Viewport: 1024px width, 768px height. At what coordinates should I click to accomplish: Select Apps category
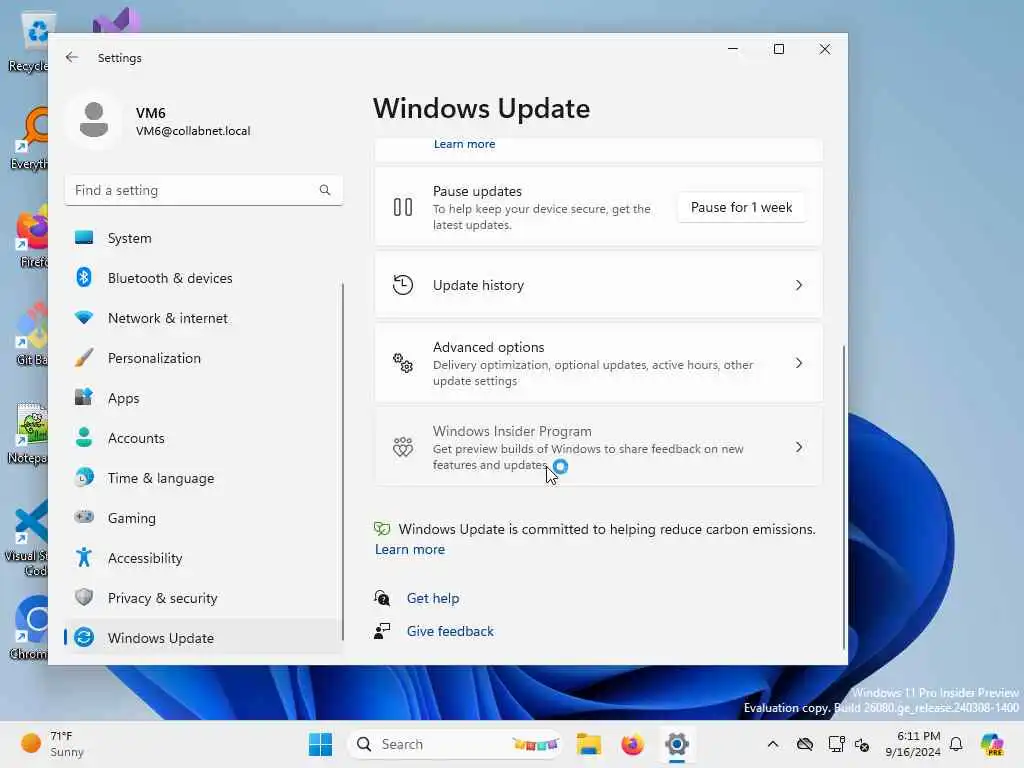[204, 398]
